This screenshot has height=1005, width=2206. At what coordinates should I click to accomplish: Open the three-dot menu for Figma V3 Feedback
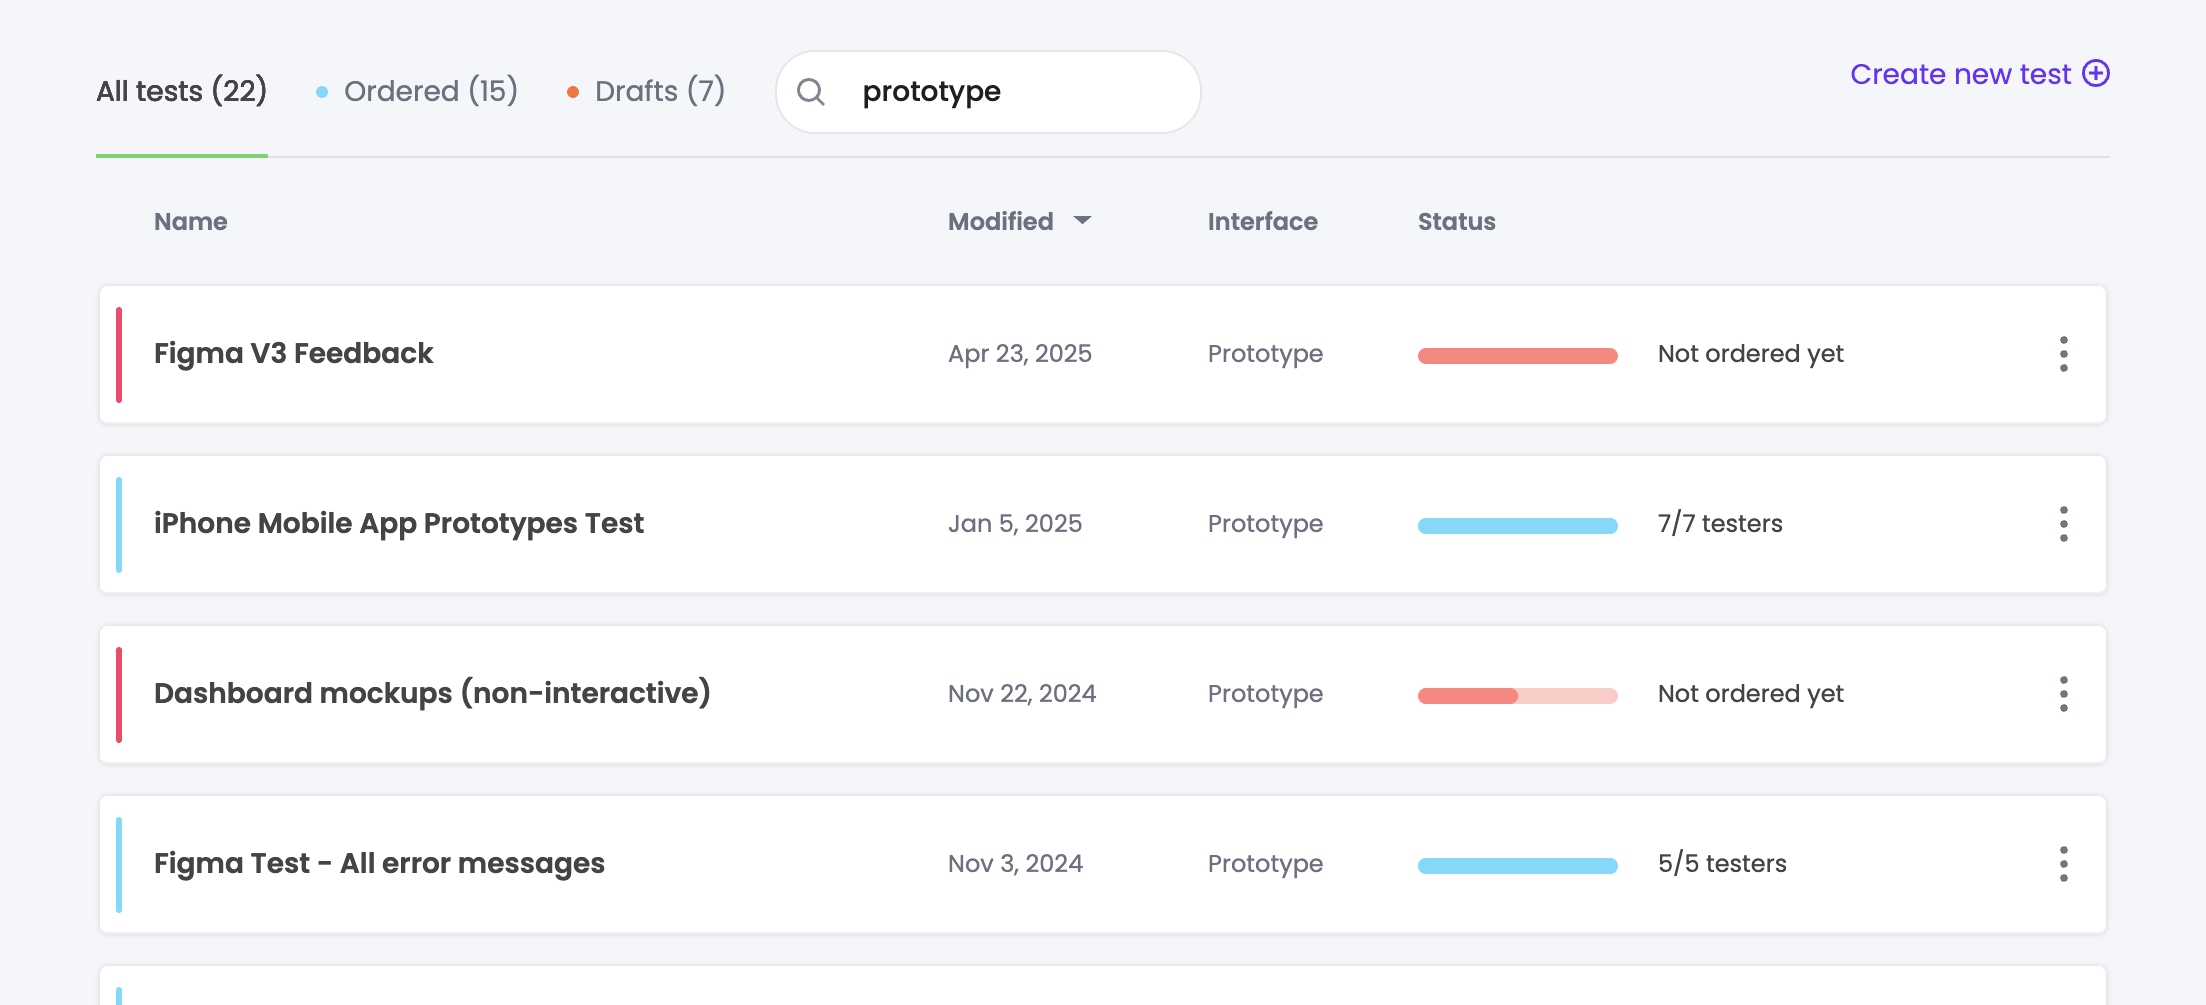[2063, 354]
